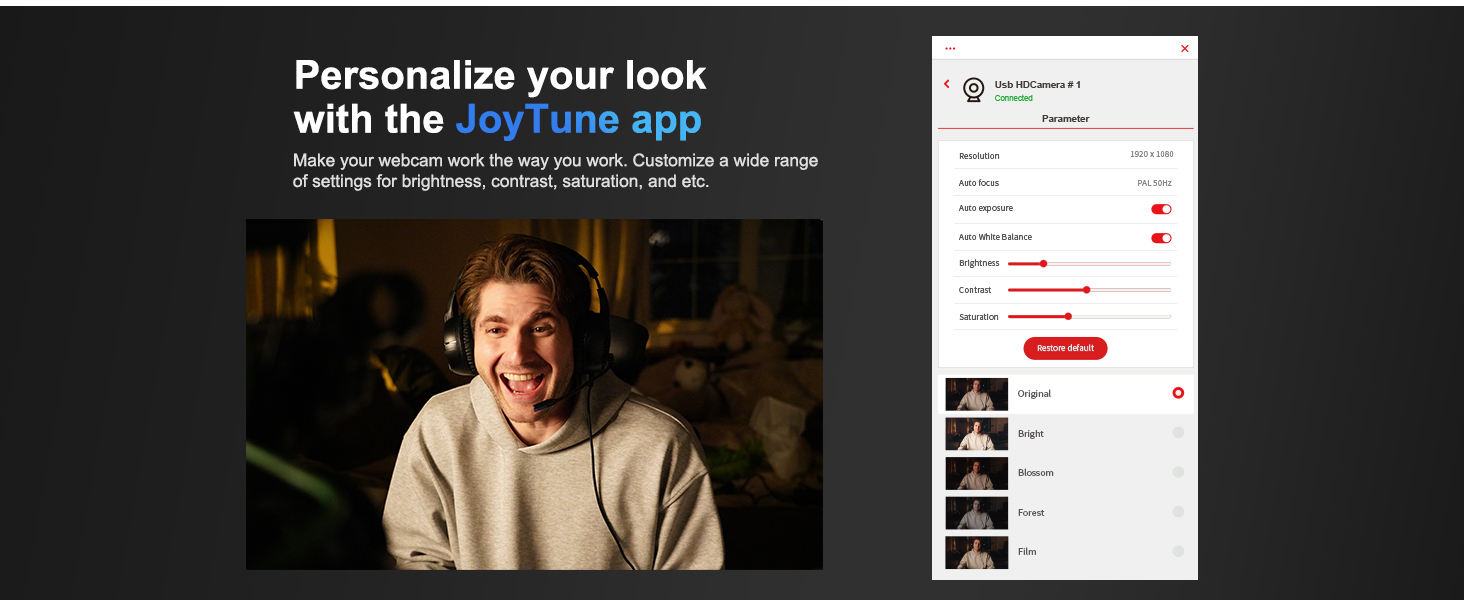Screen dimensions: 1464x600
Task: Disable the Auto White Balance toggle
Action: click(1161, 238)
